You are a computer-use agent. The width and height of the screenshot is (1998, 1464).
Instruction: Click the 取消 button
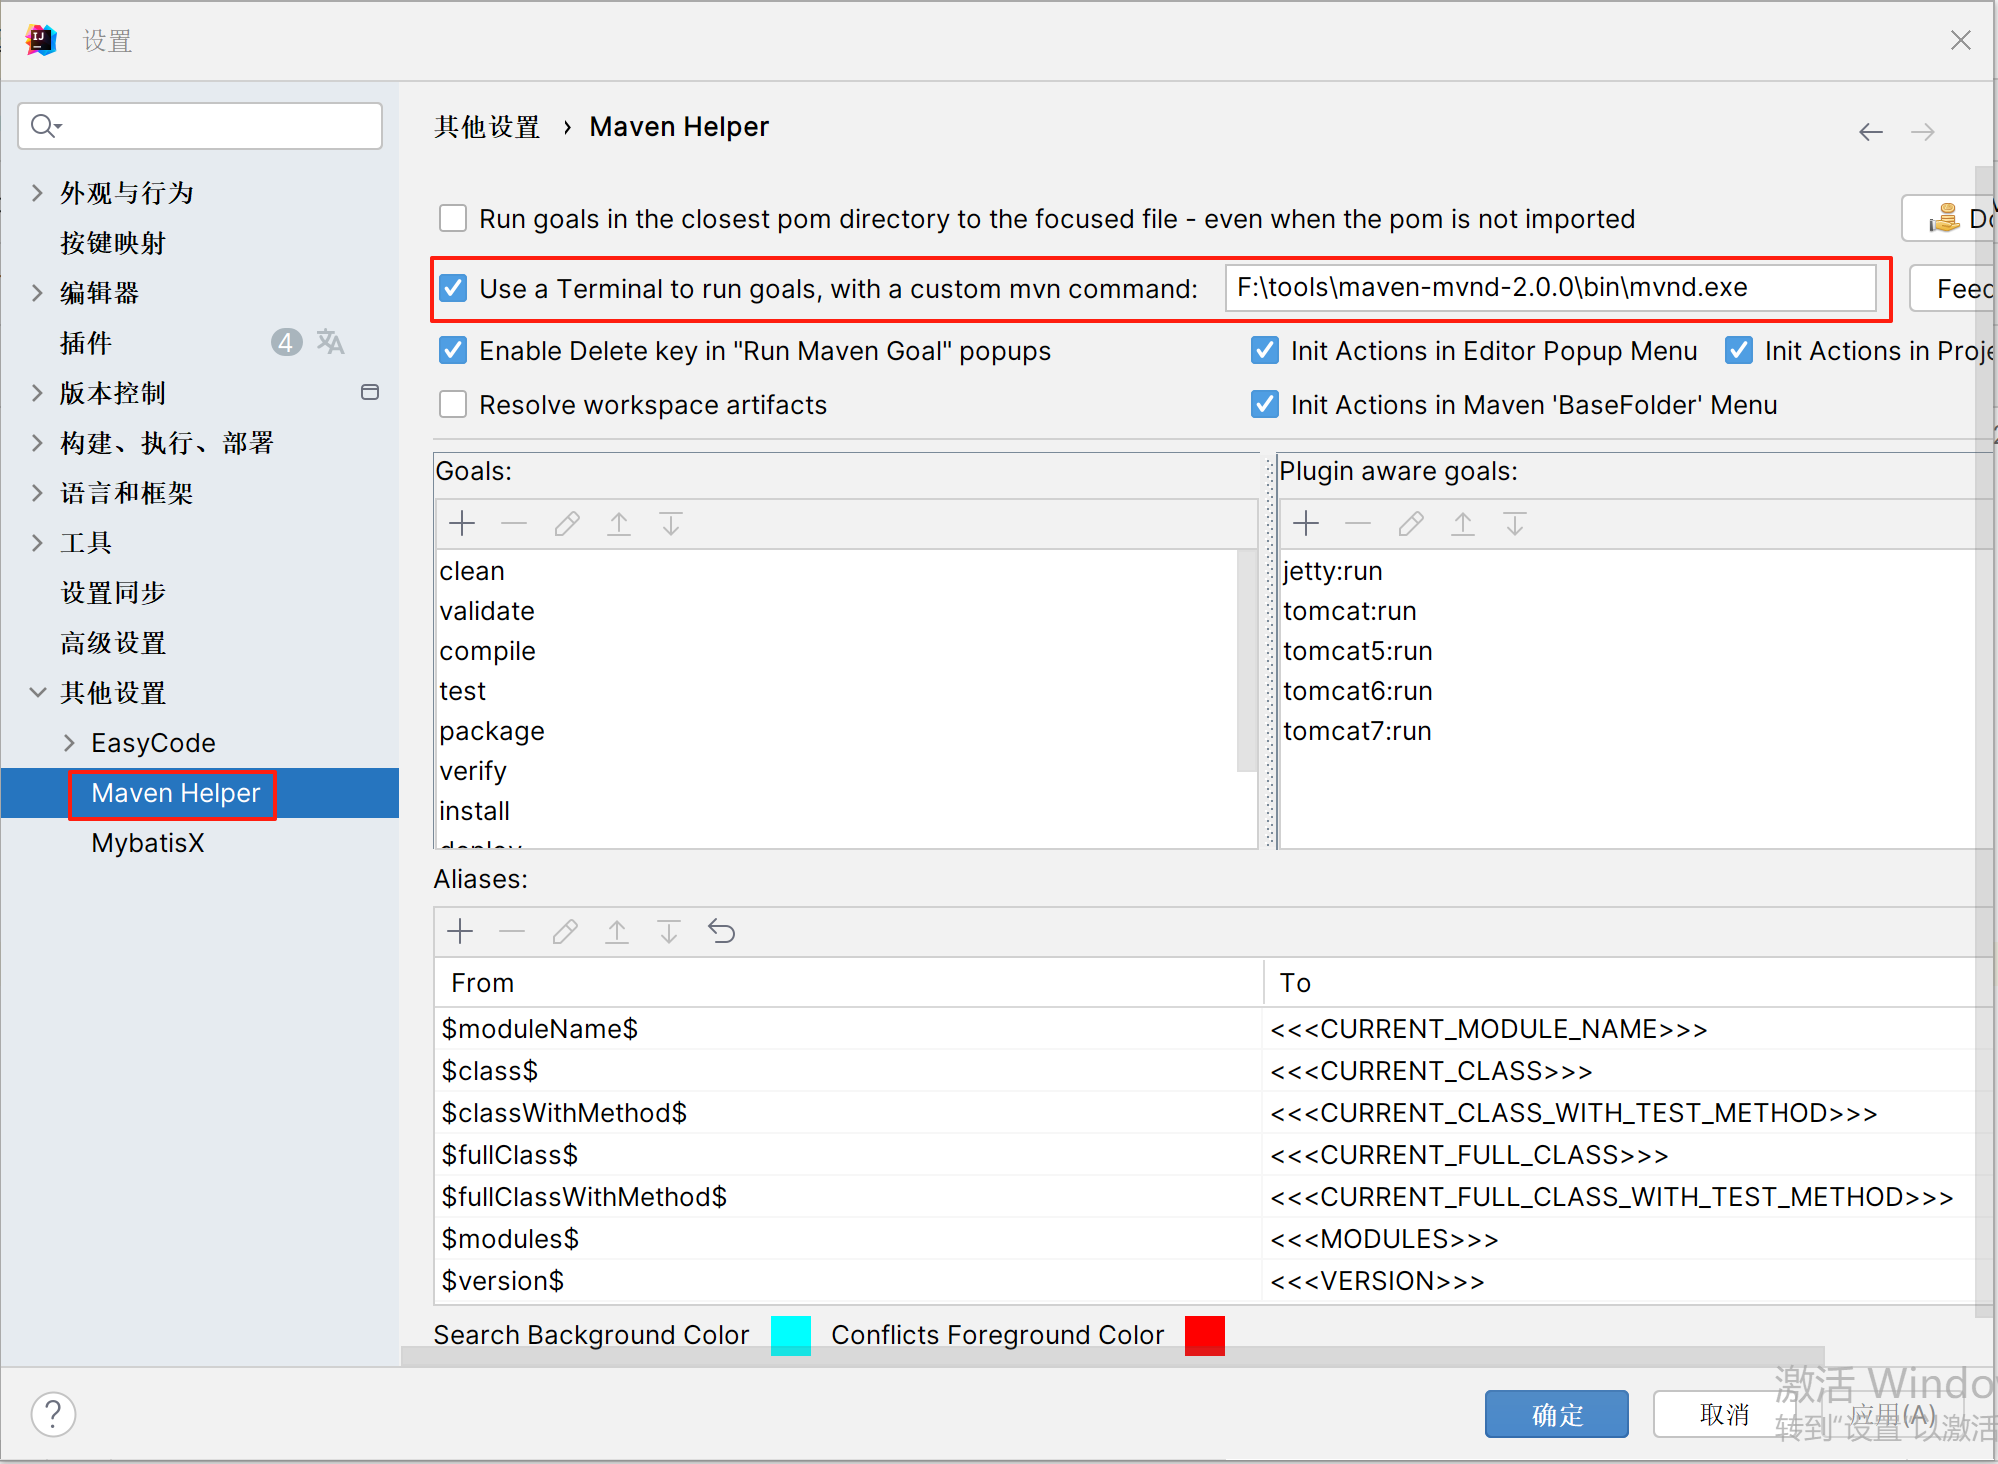pos(1723,1414)
